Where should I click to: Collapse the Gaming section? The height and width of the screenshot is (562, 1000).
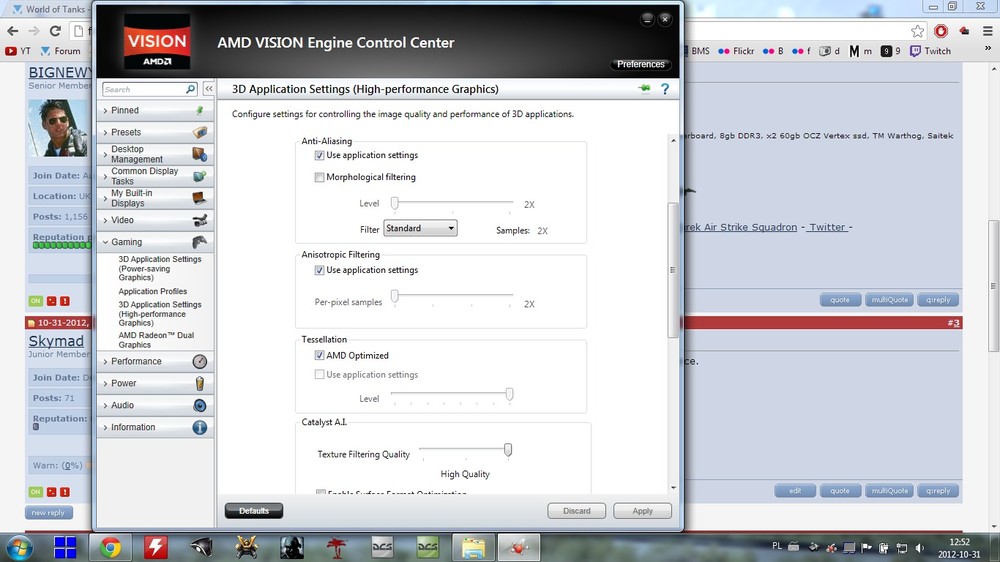tap(105, 242)
